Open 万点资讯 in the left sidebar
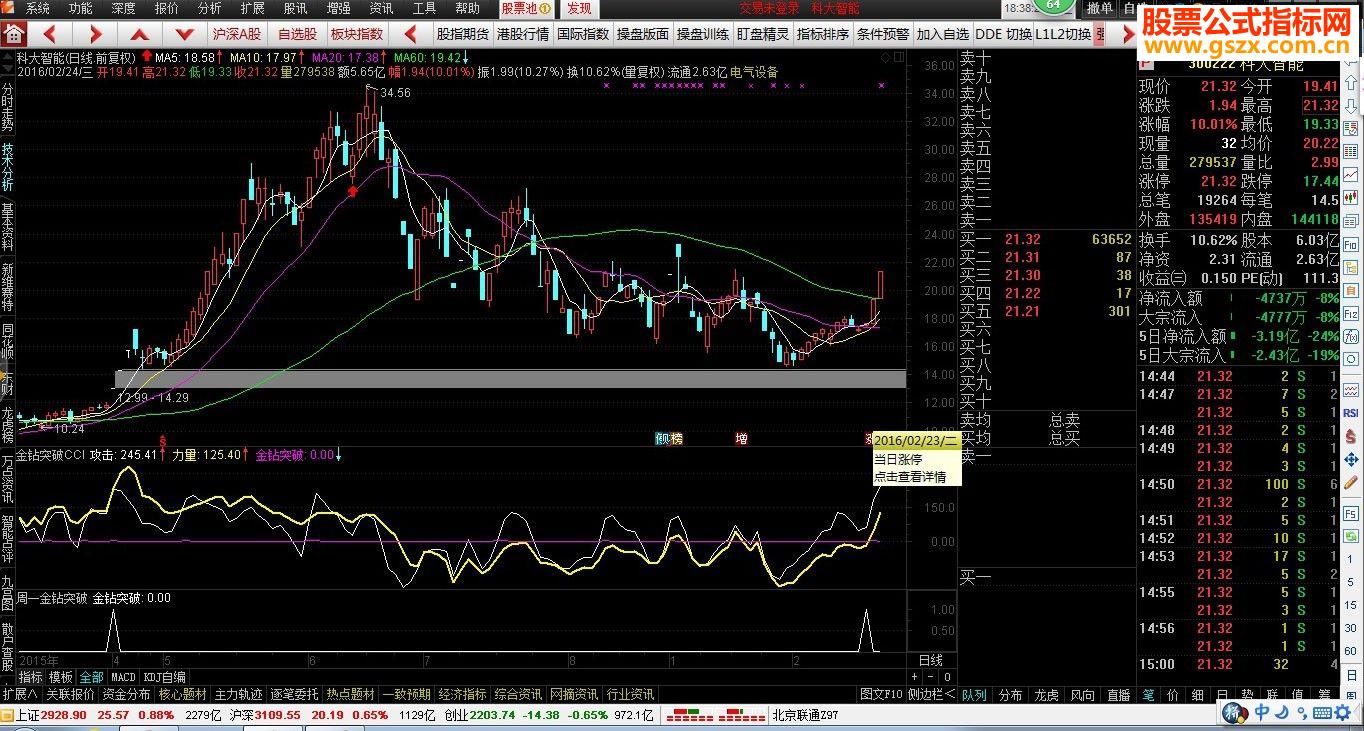Viewport: 1364px width, 731px height. pyautogui.click(x=8, y=478)
